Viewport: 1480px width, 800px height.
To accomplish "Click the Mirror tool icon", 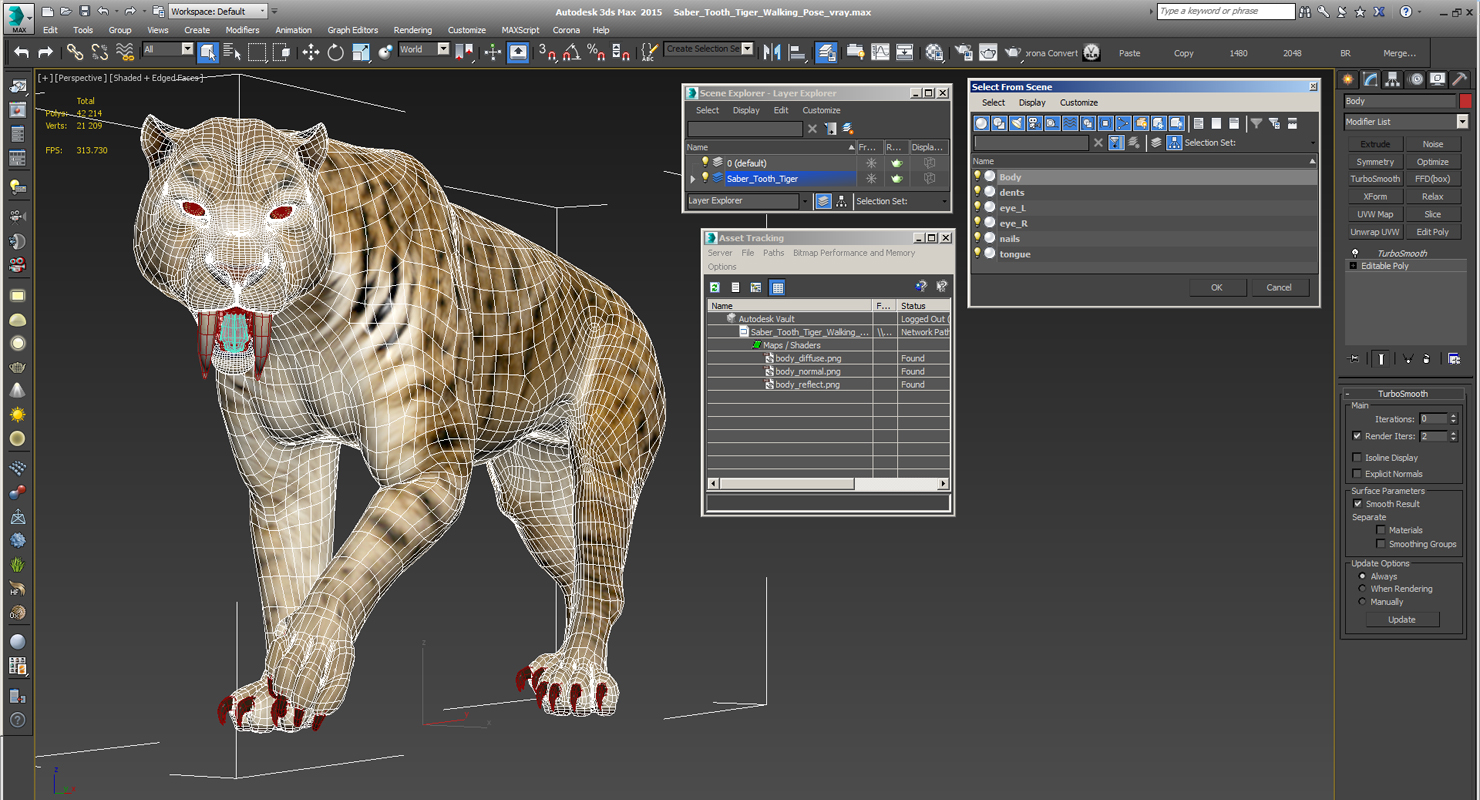I will click(772, 52).
